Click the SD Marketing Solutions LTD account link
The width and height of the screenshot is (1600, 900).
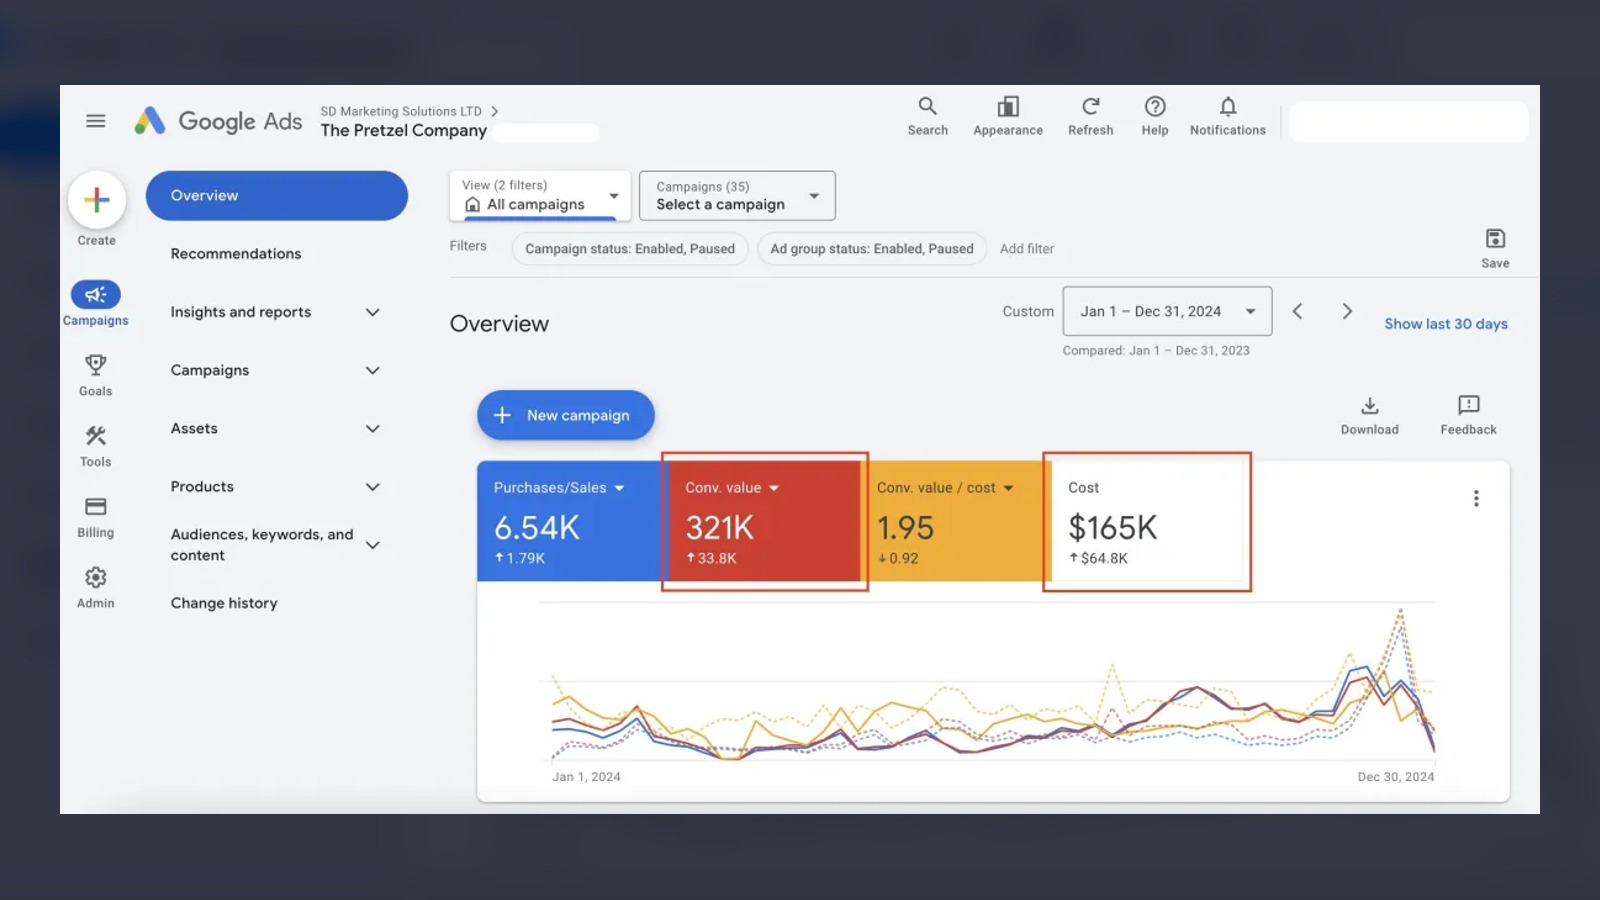(401, 111)
